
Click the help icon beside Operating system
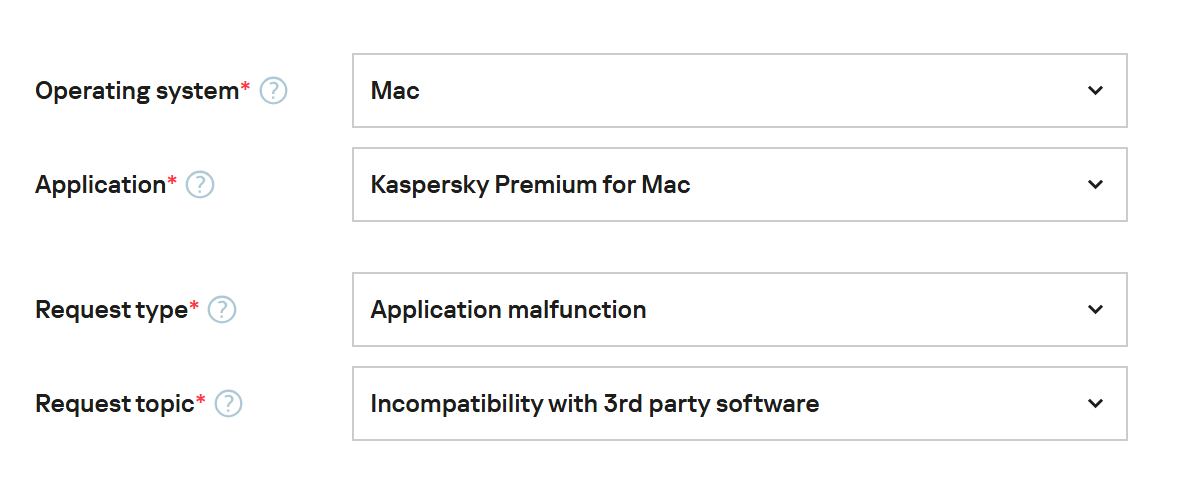point(273,91)
